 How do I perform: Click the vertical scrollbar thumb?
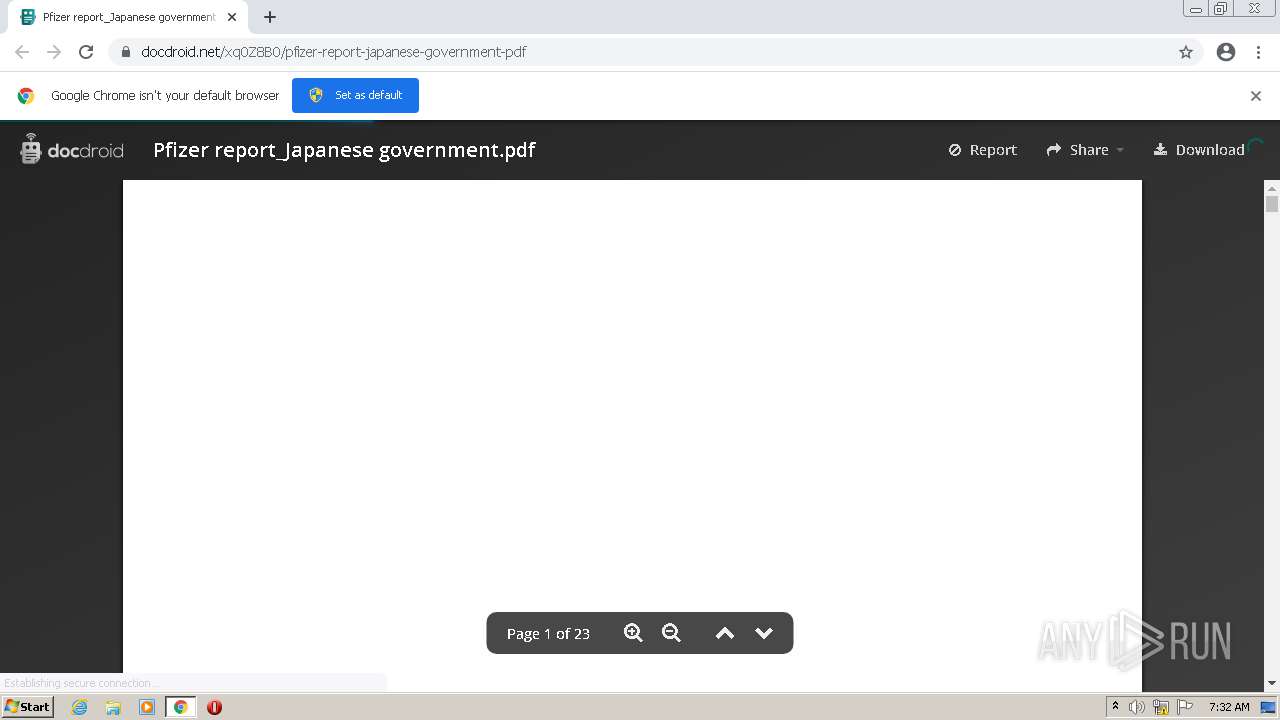click(x=1272, y=204)
